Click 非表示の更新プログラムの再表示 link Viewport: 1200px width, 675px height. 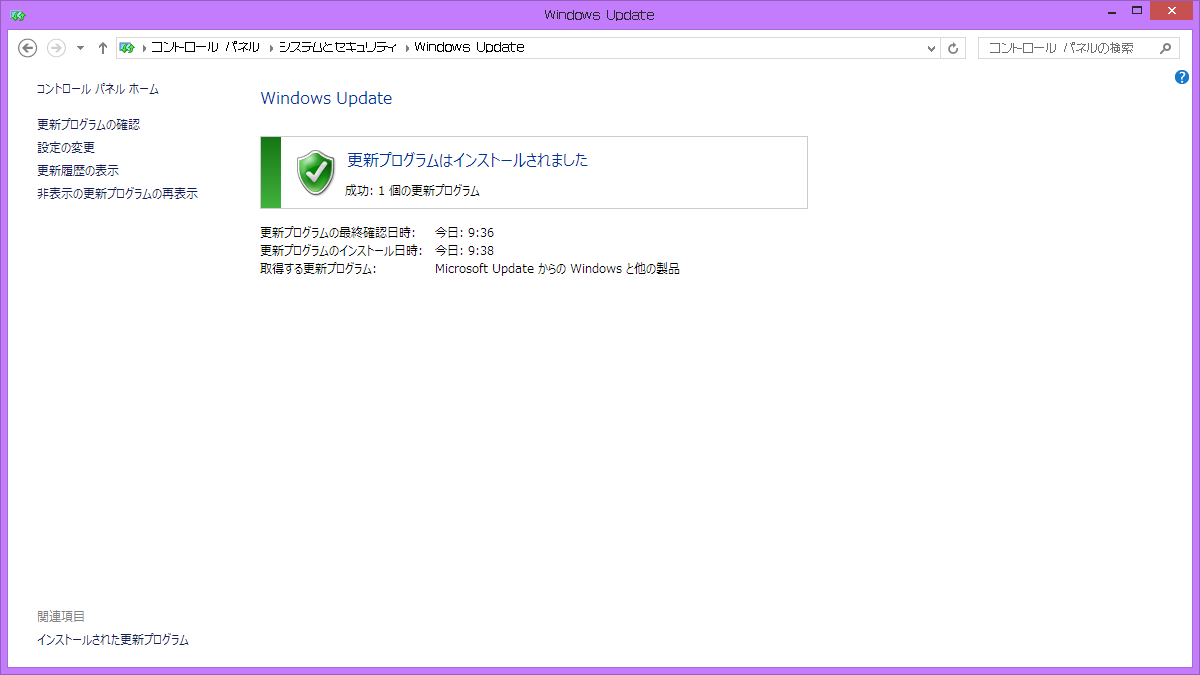[x=117, y=194]
